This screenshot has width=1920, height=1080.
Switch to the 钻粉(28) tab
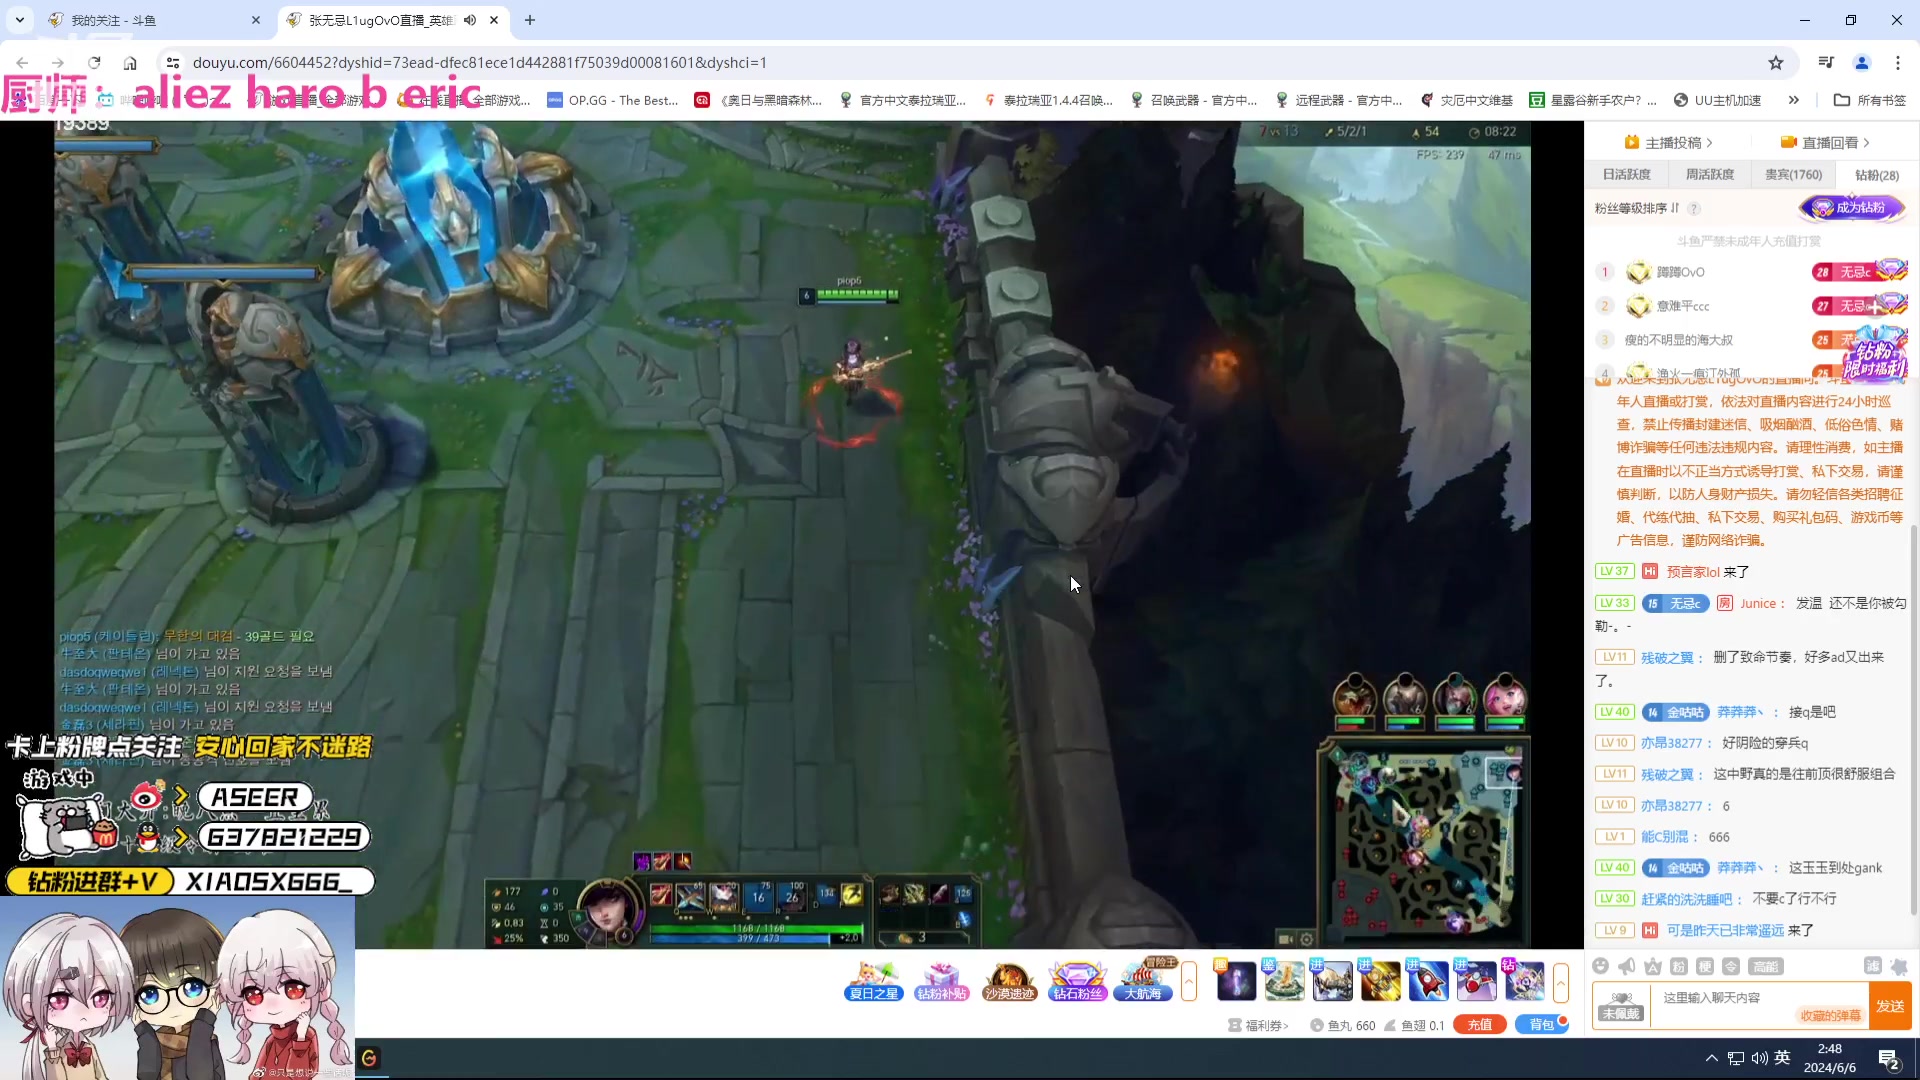[1877, 174]
